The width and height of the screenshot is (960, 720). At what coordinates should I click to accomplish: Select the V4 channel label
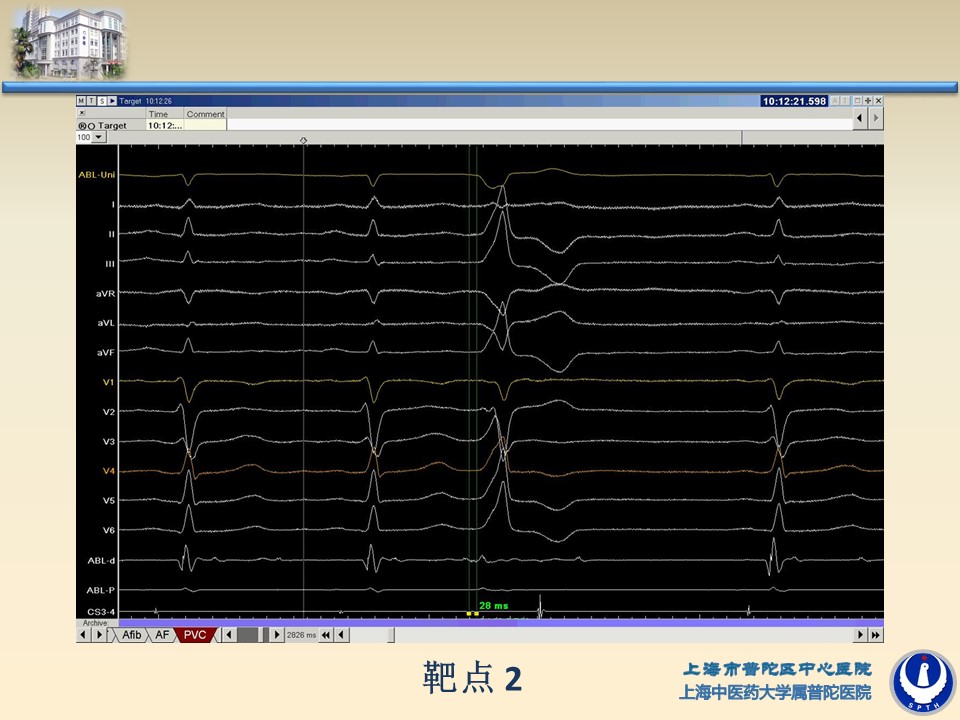tap(108, 471)
